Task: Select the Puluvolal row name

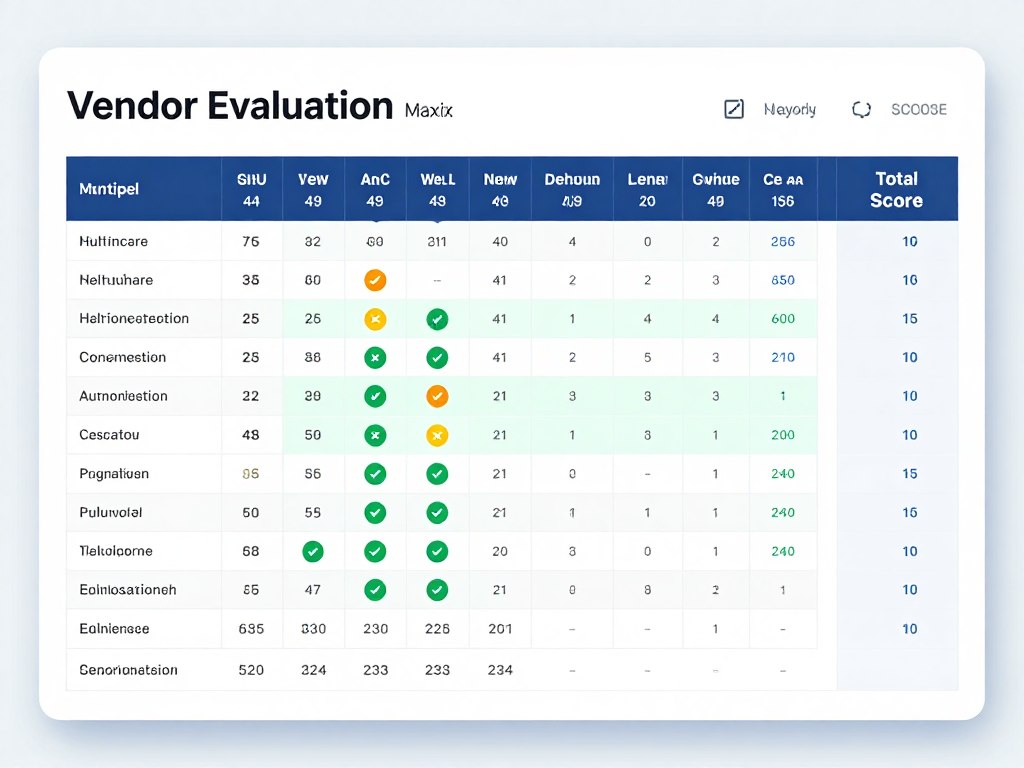Action: [x=111, y=513]
